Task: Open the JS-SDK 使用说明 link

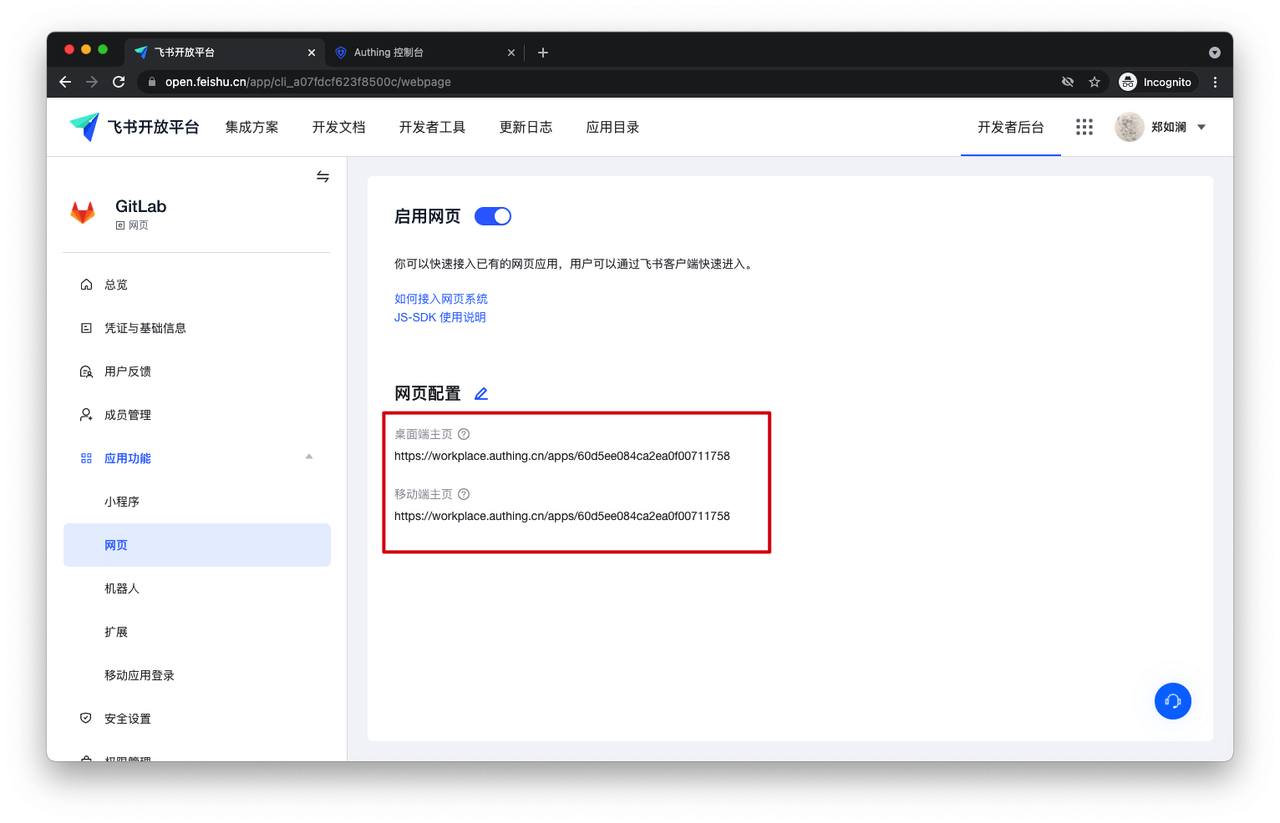Action: 440,317
